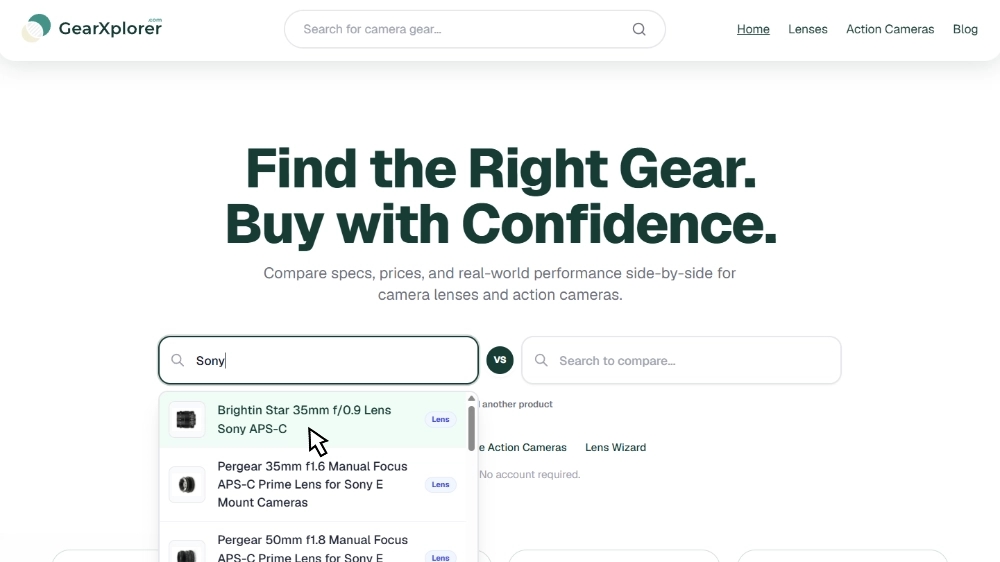Click the magnifier icon in top search bar
The height and width of the screenshot is (562, 1000).
point(639,29)
